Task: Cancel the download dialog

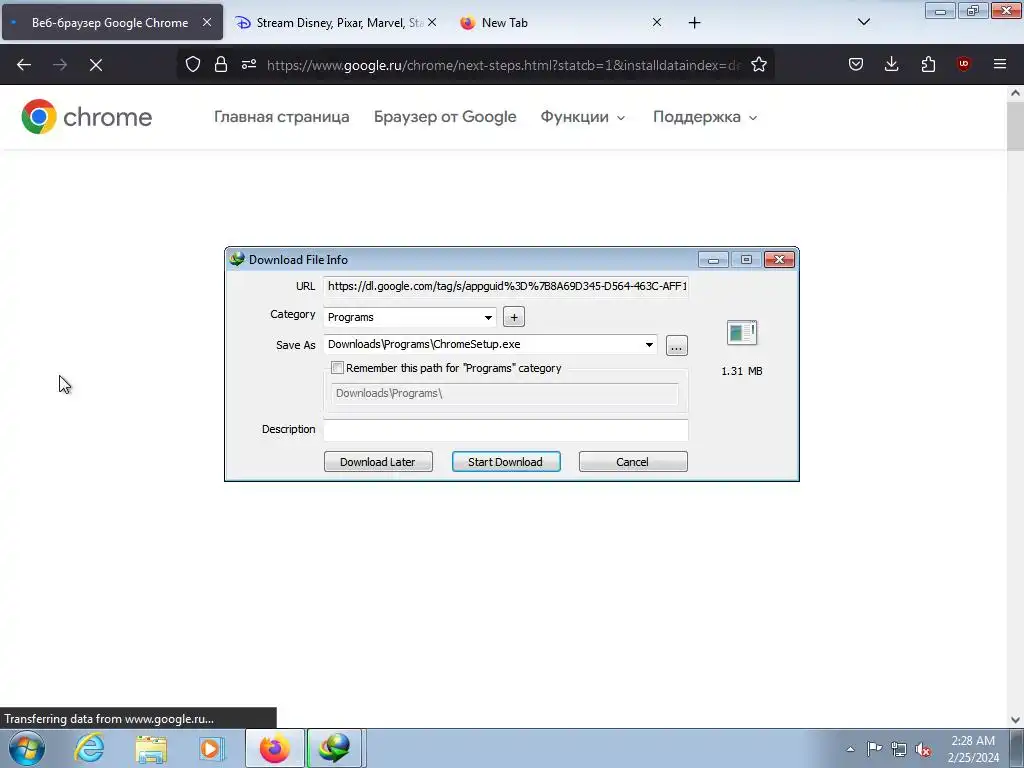Action: [x=633, y=462]
